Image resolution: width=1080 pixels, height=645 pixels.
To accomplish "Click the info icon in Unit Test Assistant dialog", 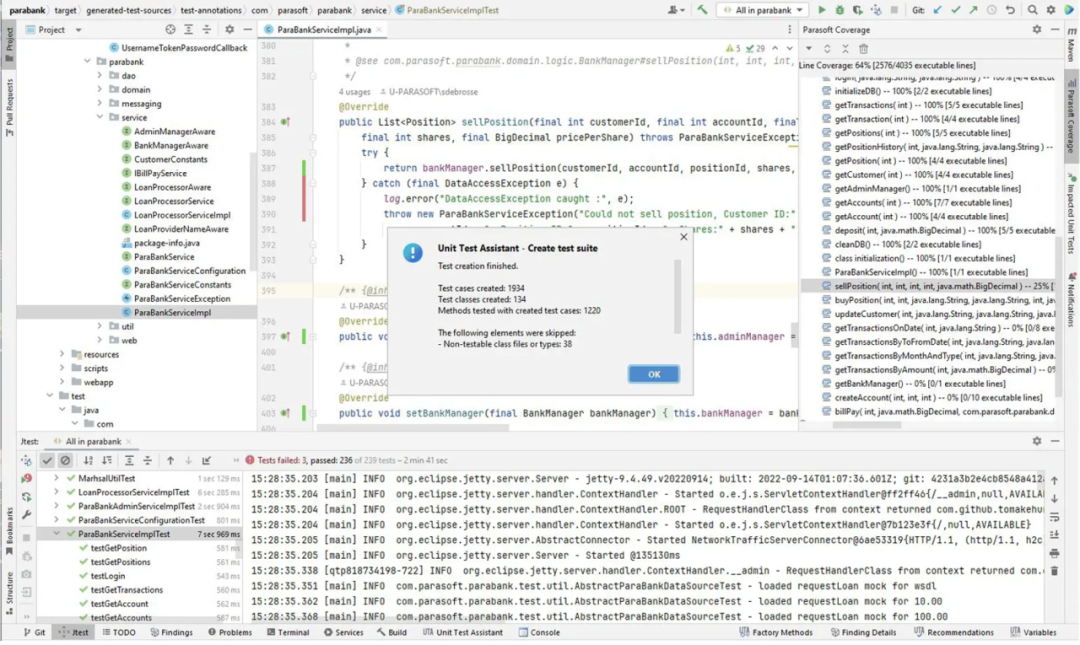I will point(413,253).
